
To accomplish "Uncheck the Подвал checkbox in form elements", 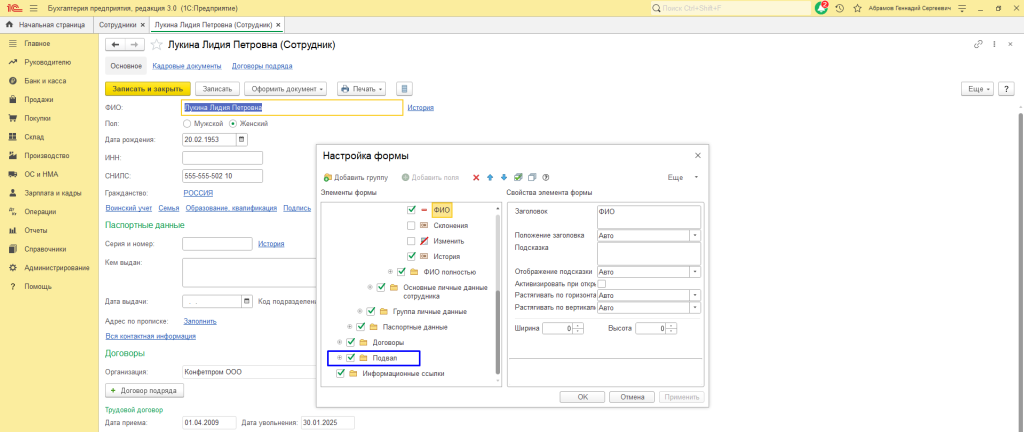I will pyautogui.click(x=352, y=357).
